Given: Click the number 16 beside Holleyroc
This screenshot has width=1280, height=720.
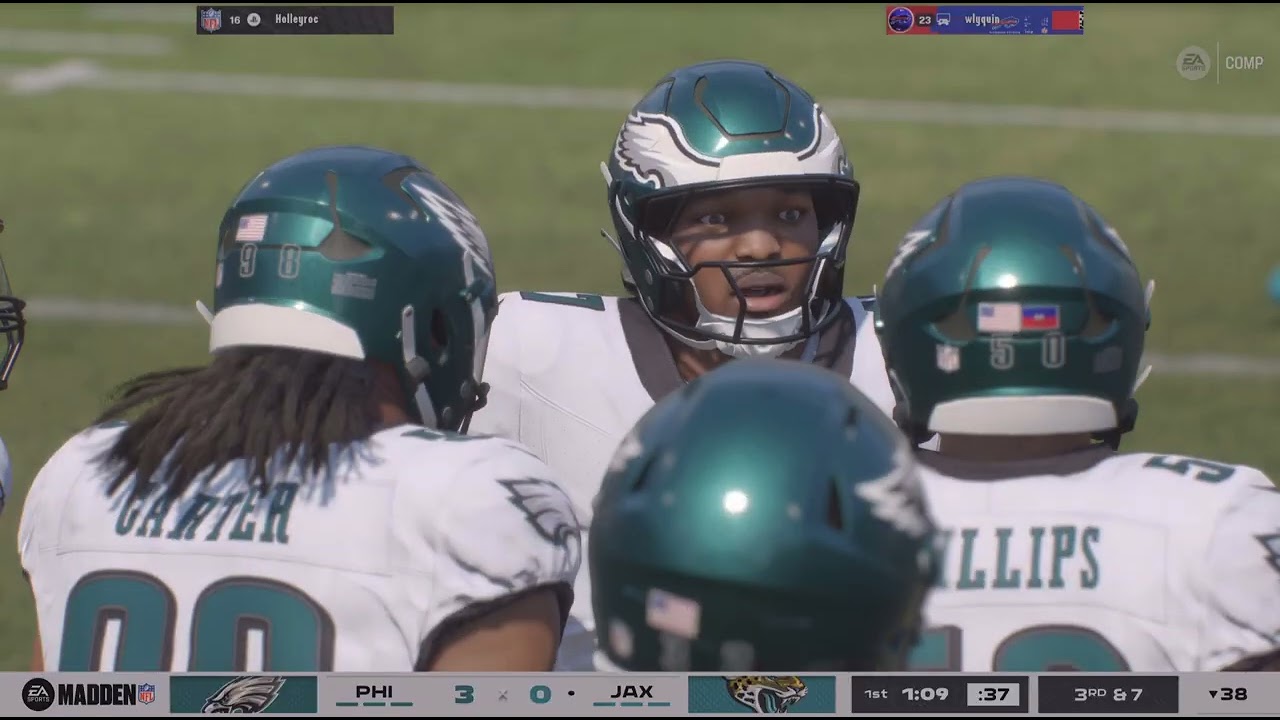Looking at the screenshot, I should click(x=235, y=20).
